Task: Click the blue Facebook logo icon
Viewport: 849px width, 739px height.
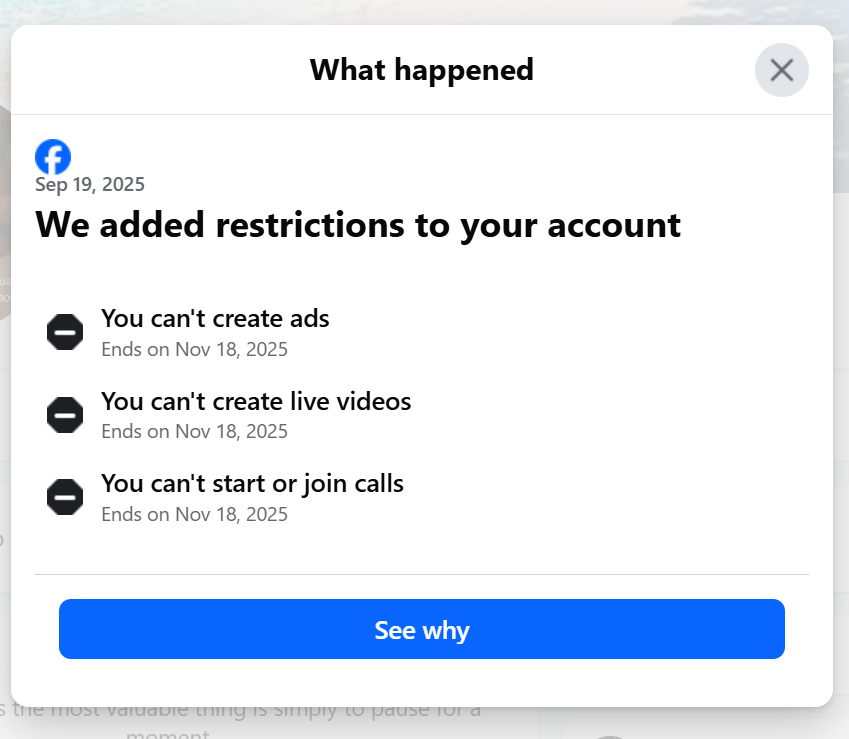Action: tap(53, 157)
